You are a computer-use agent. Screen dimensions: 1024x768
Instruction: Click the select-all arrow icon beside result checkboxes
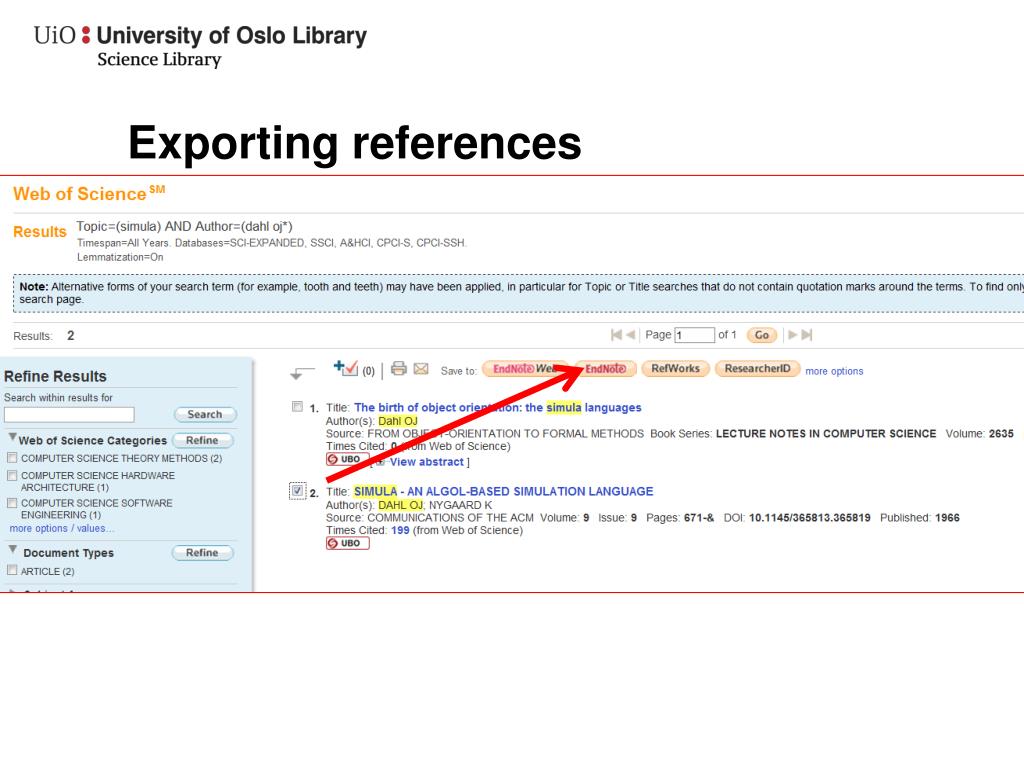coord(302,373)
